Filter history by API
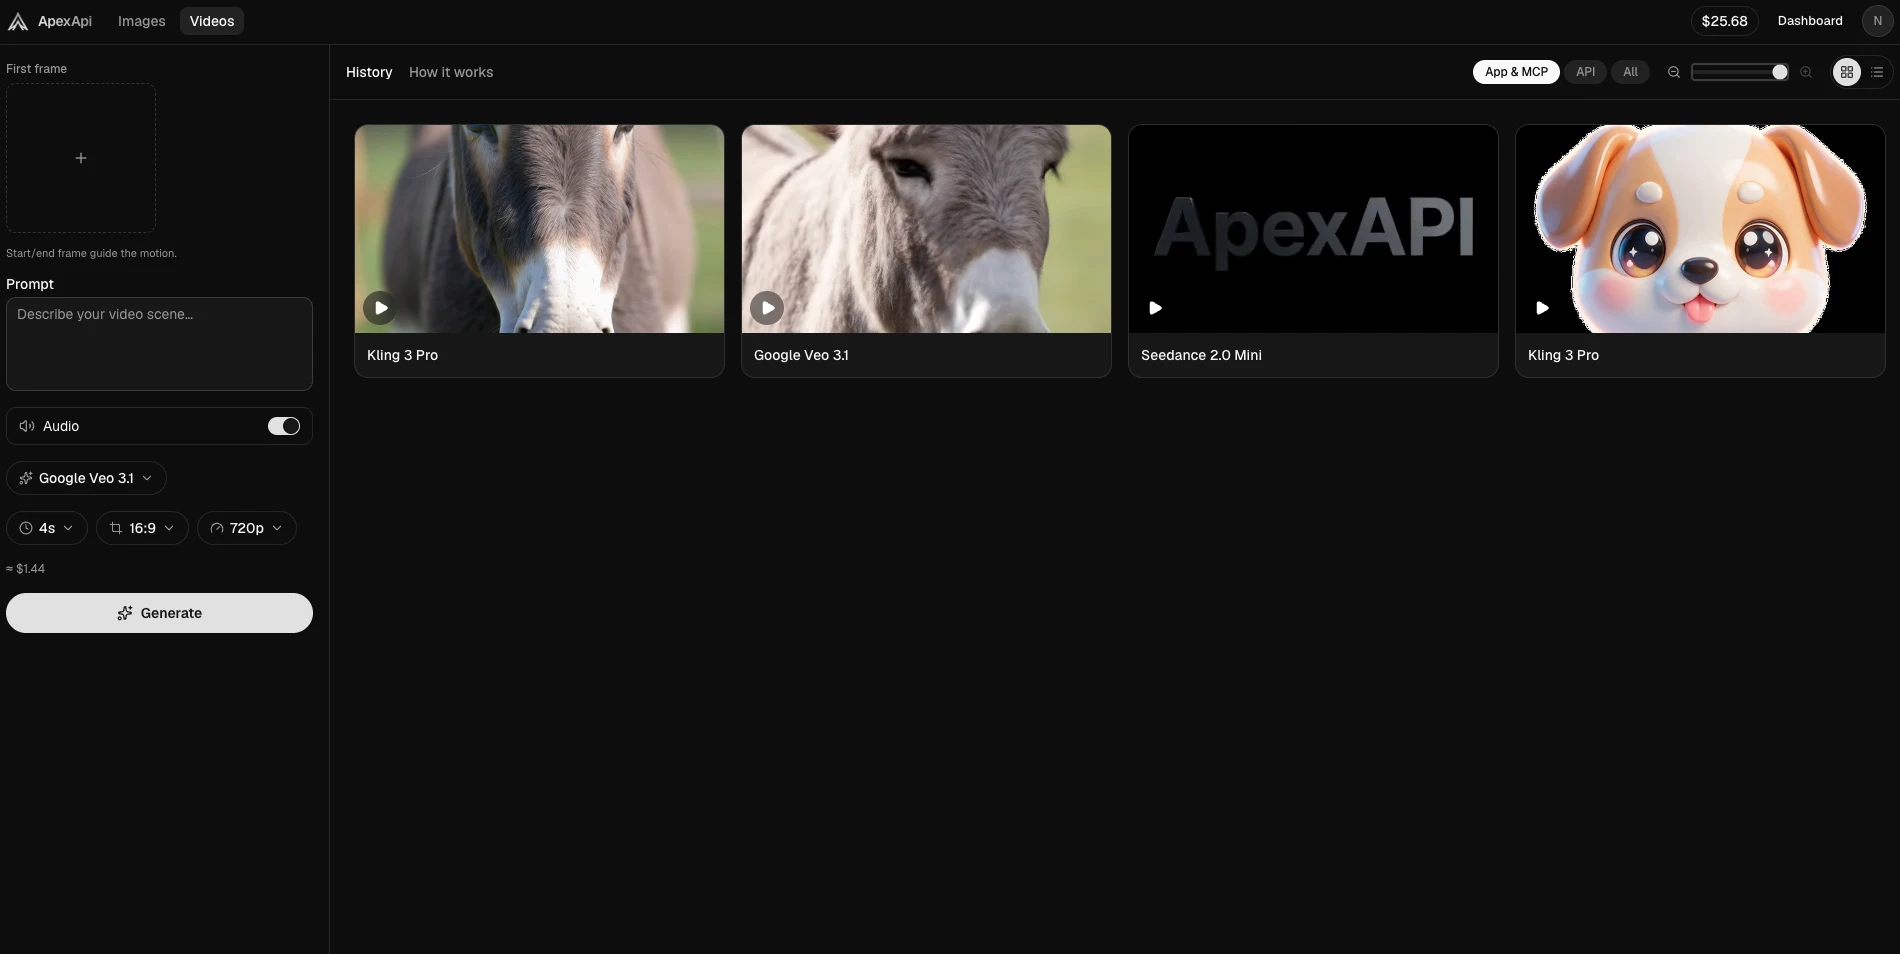This screenshot has height=954, width=1900. [1585, 72]
